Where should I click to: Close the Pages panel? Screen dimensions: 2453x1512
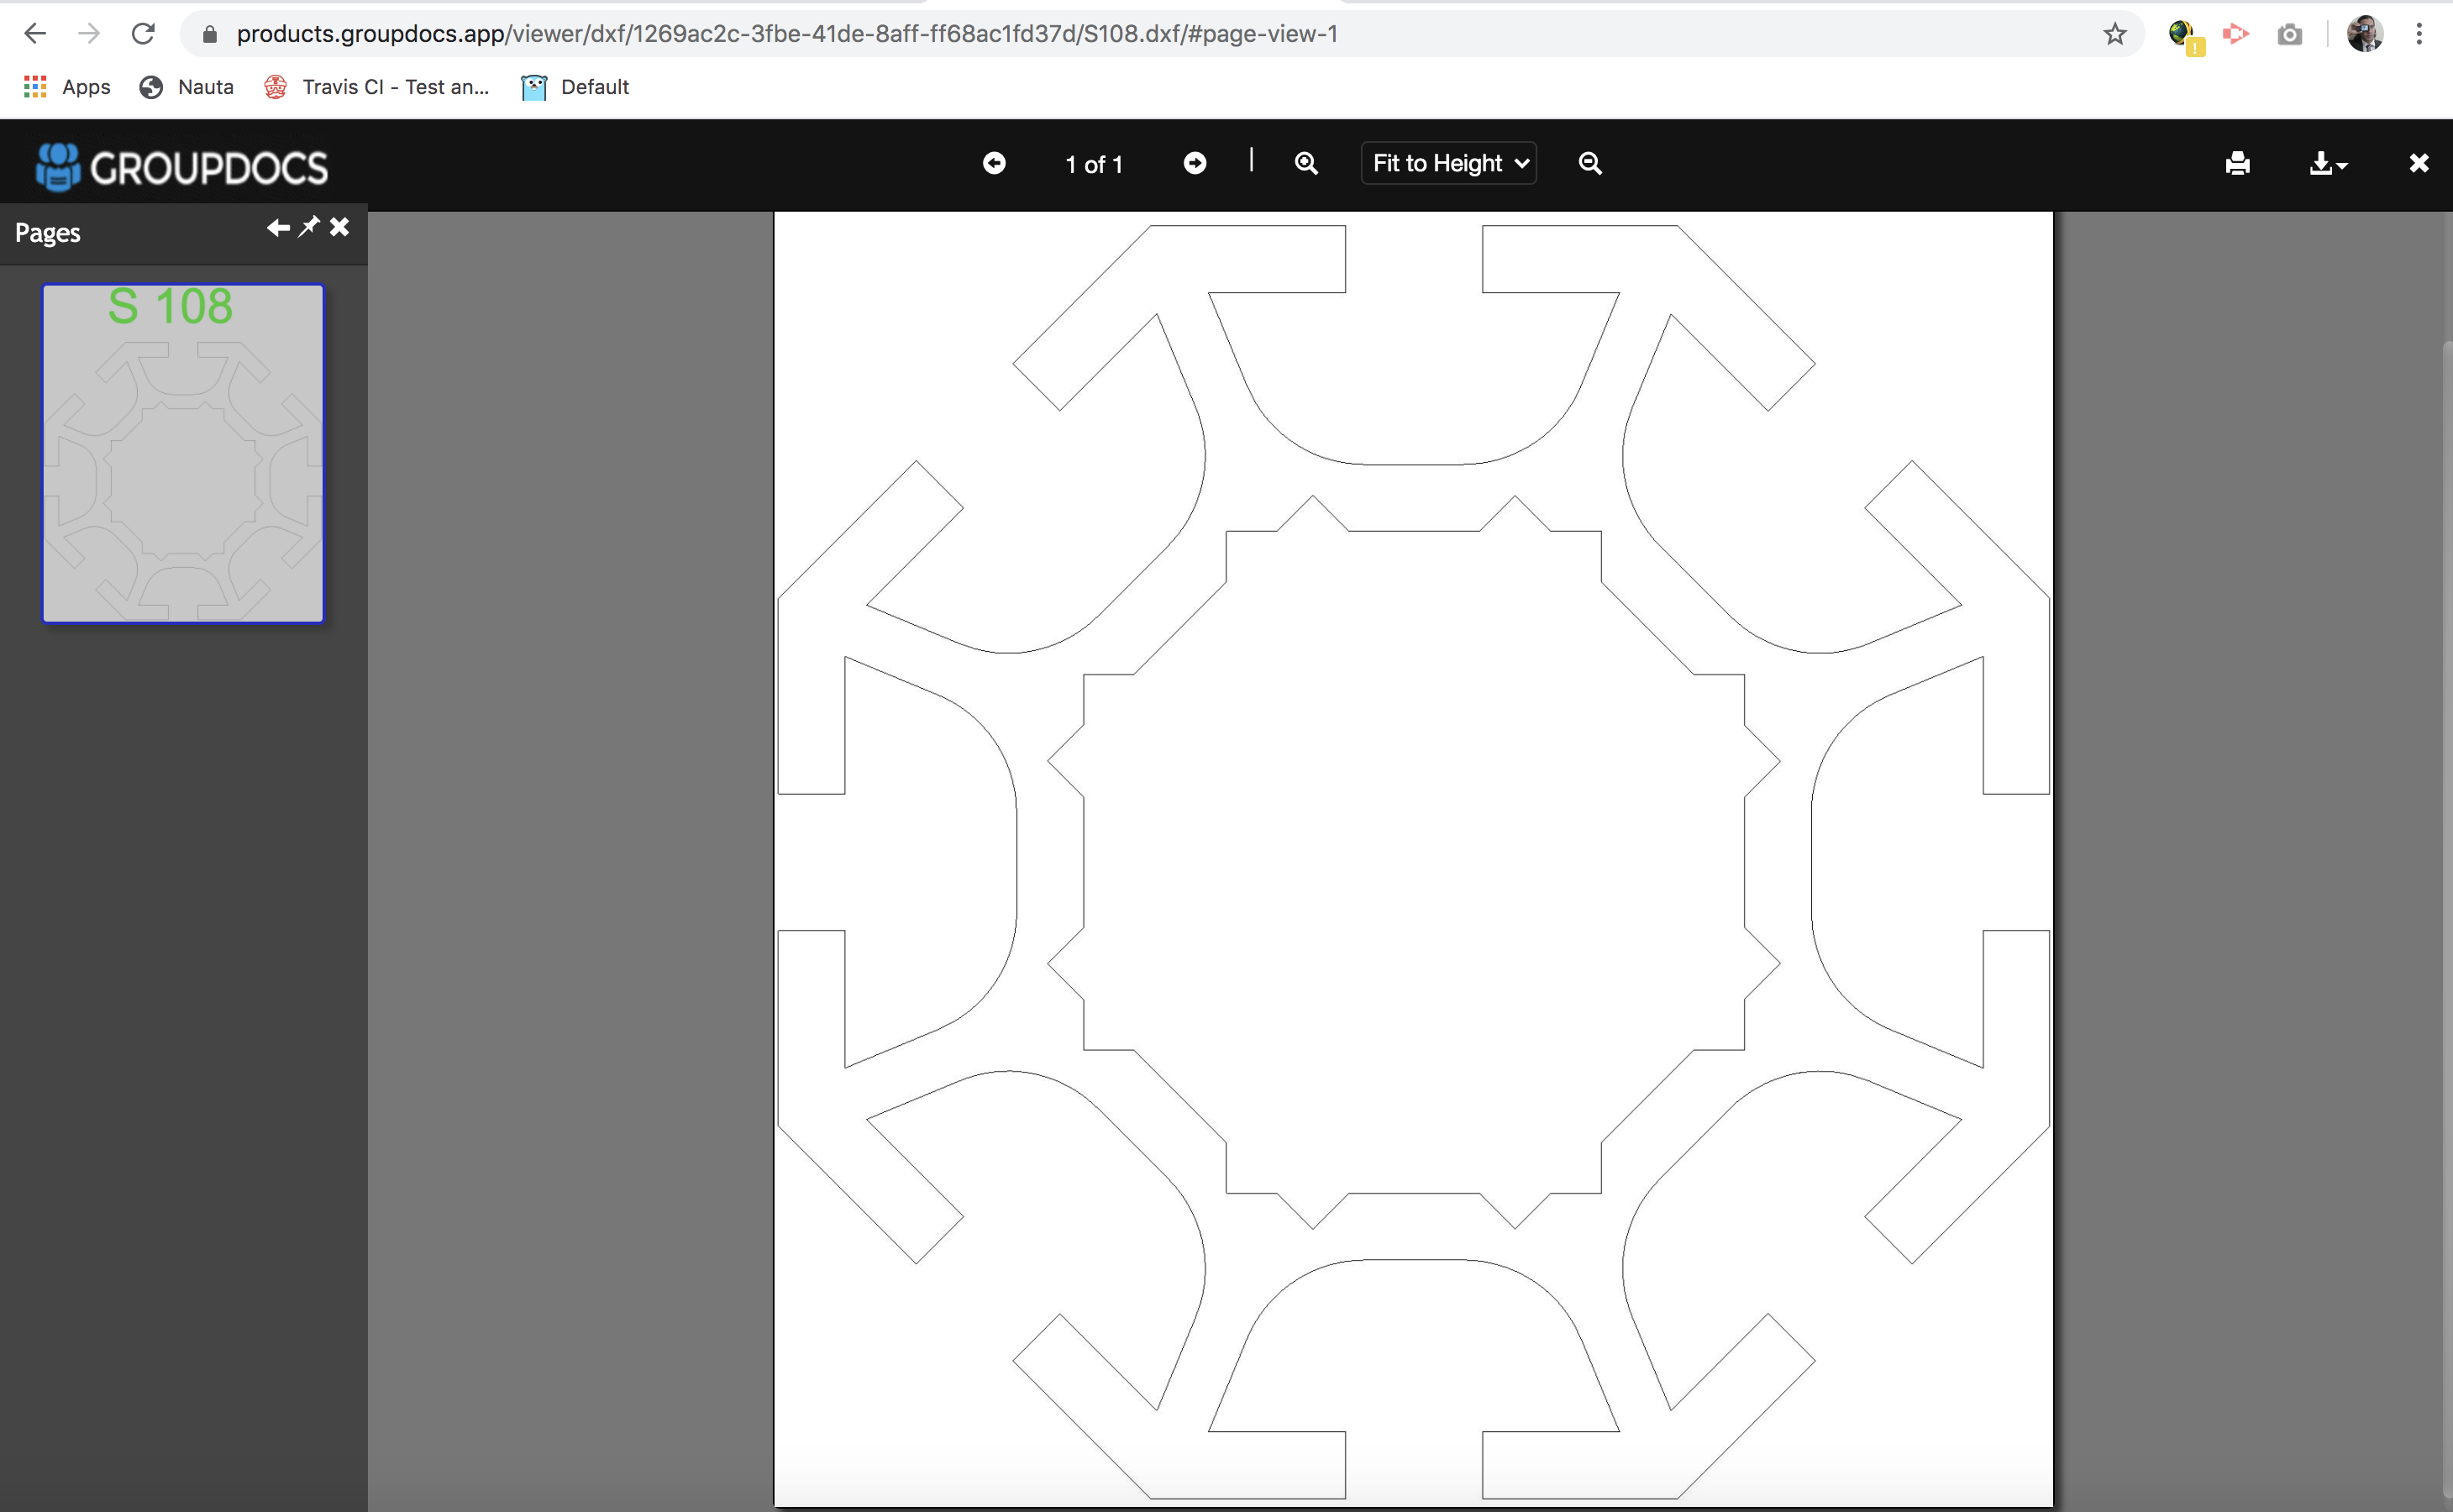(339, 227)
